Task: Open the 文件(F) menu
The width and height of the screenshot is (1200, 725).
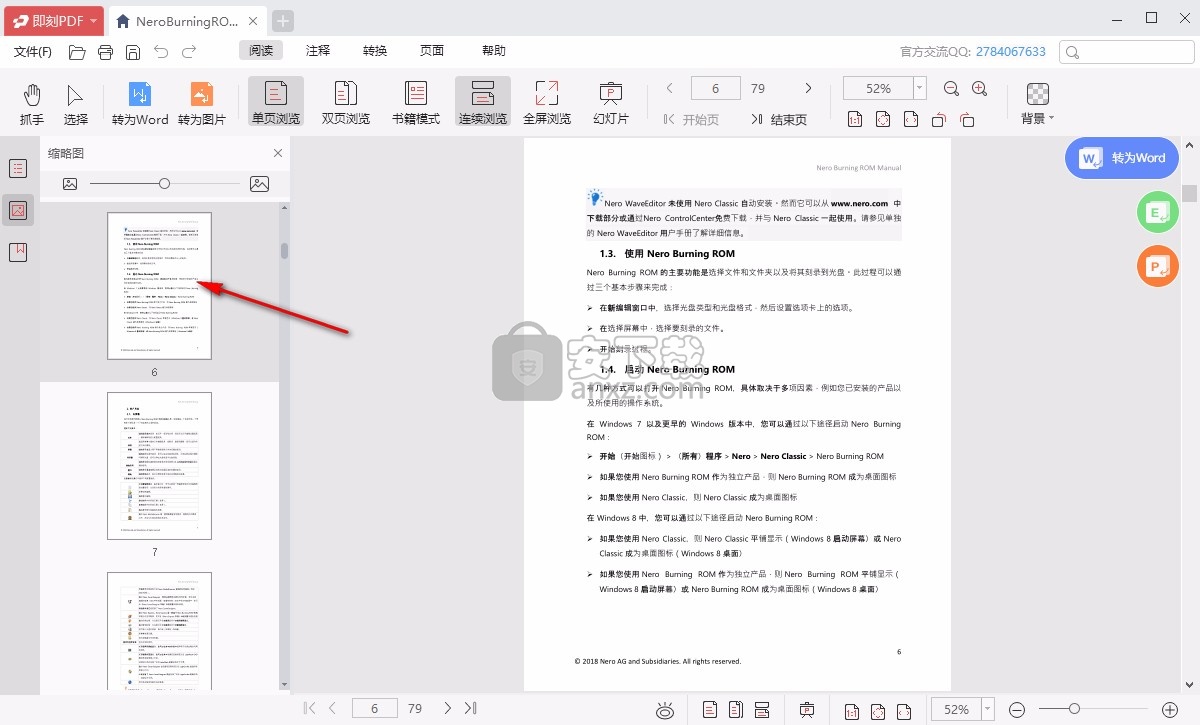Action: [x=33, y=51]
